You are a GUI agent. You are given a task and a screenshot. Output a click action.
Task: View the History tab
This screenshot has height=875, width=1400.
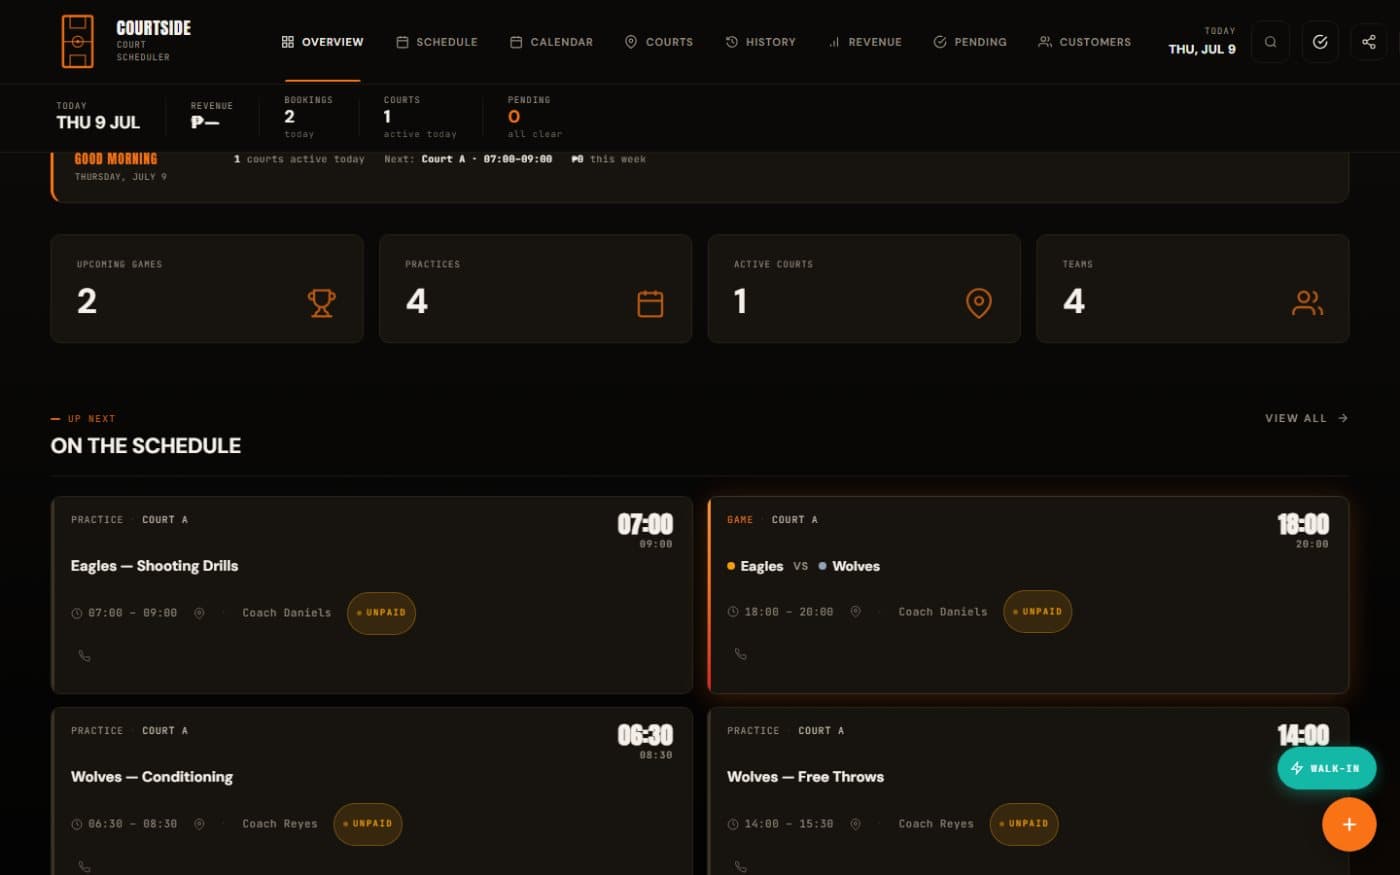(760, 42)
